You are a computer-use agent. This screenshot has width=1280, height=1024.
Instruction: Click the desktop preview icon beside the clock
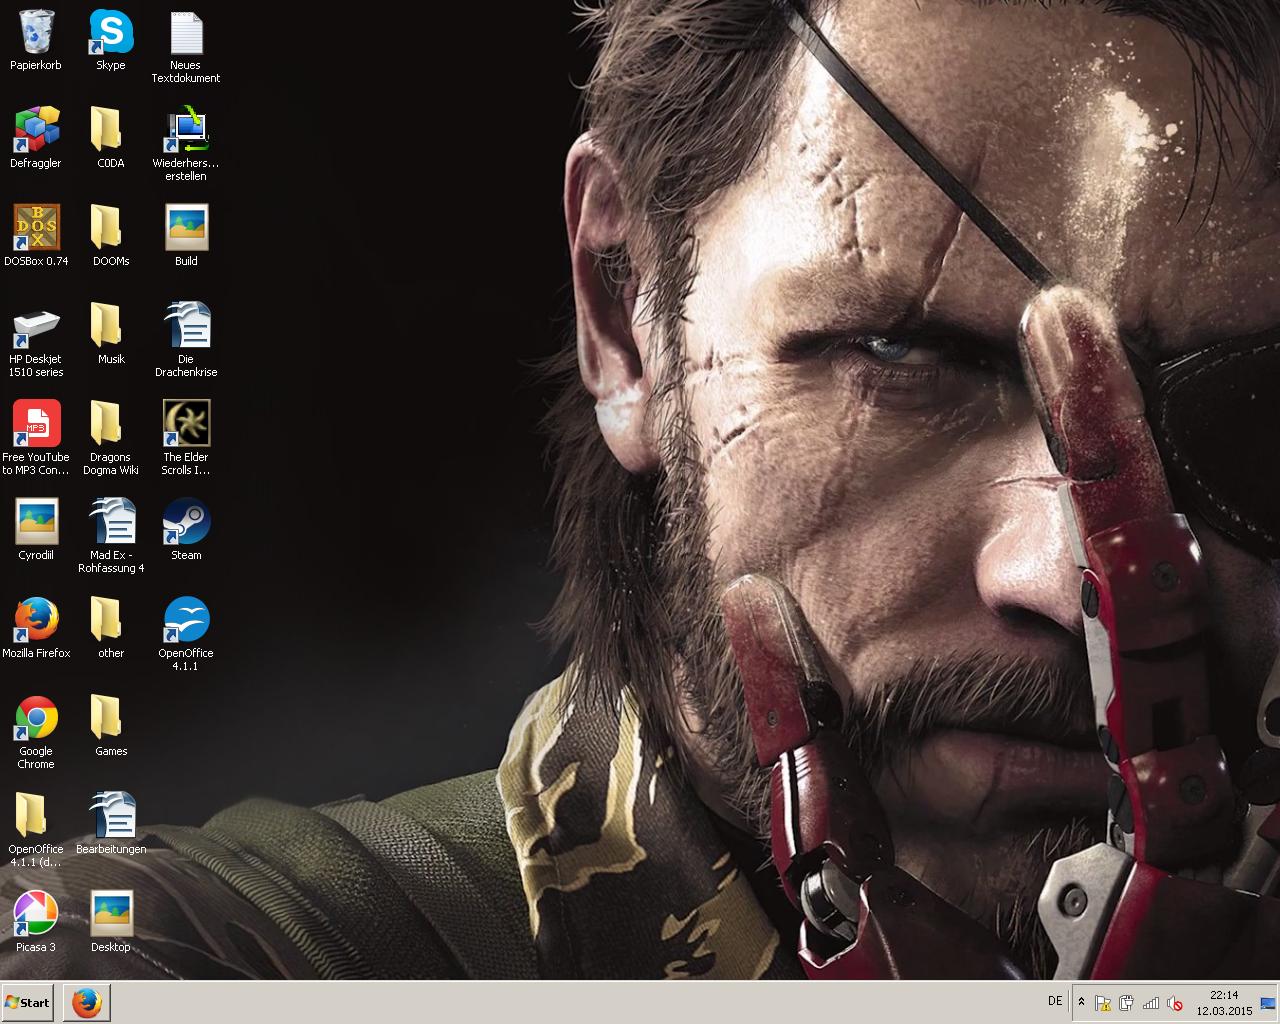click(x=1268, y=1003)
